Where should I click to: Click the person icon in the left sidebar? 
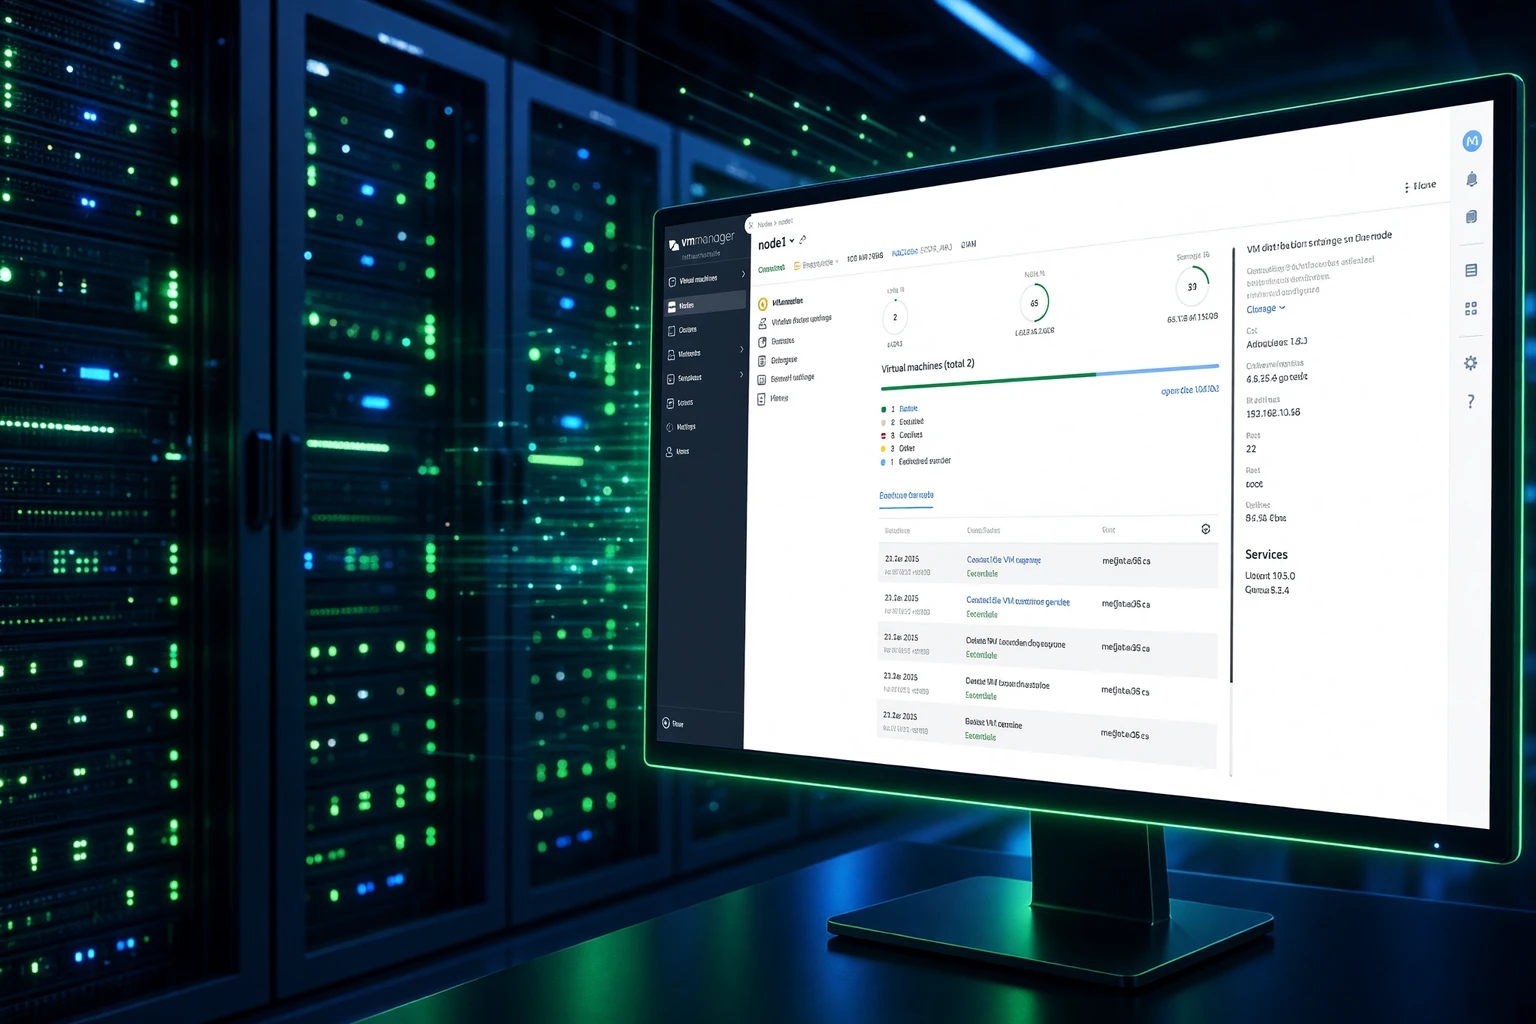[669, 452]
